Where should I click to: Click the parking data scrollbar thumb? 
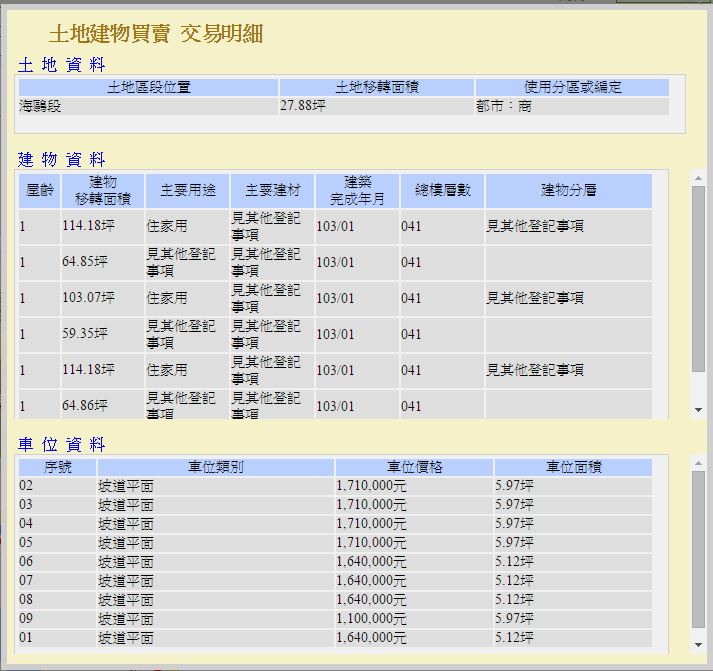[x=698, y=550]
